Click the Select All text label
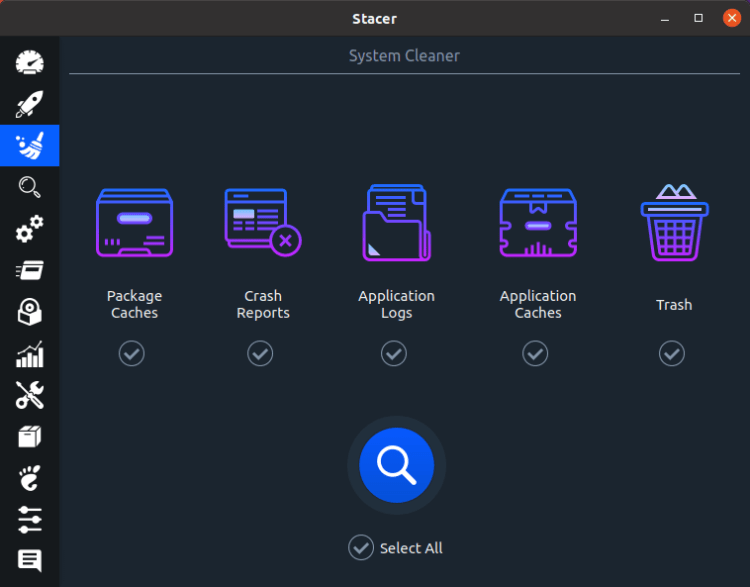The width and height of the screenshot is (750, 587). click(x=411, y=548)
